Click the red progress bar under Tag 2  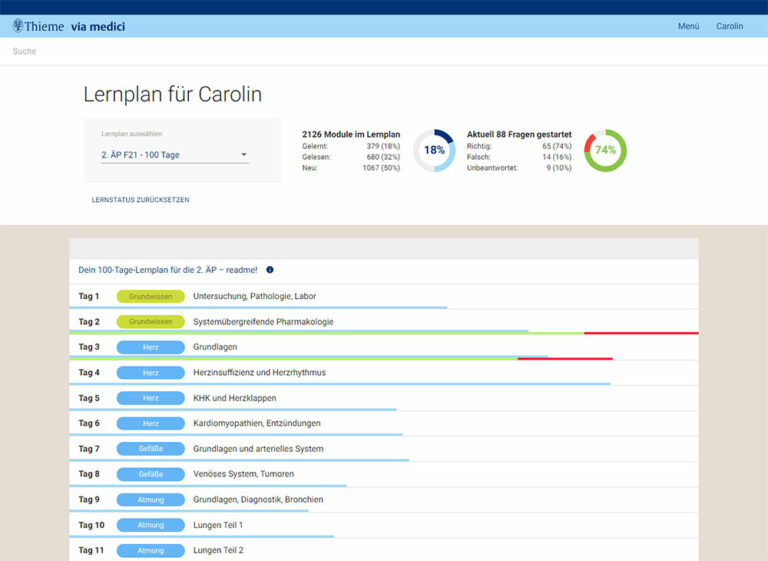coord(641,333)
